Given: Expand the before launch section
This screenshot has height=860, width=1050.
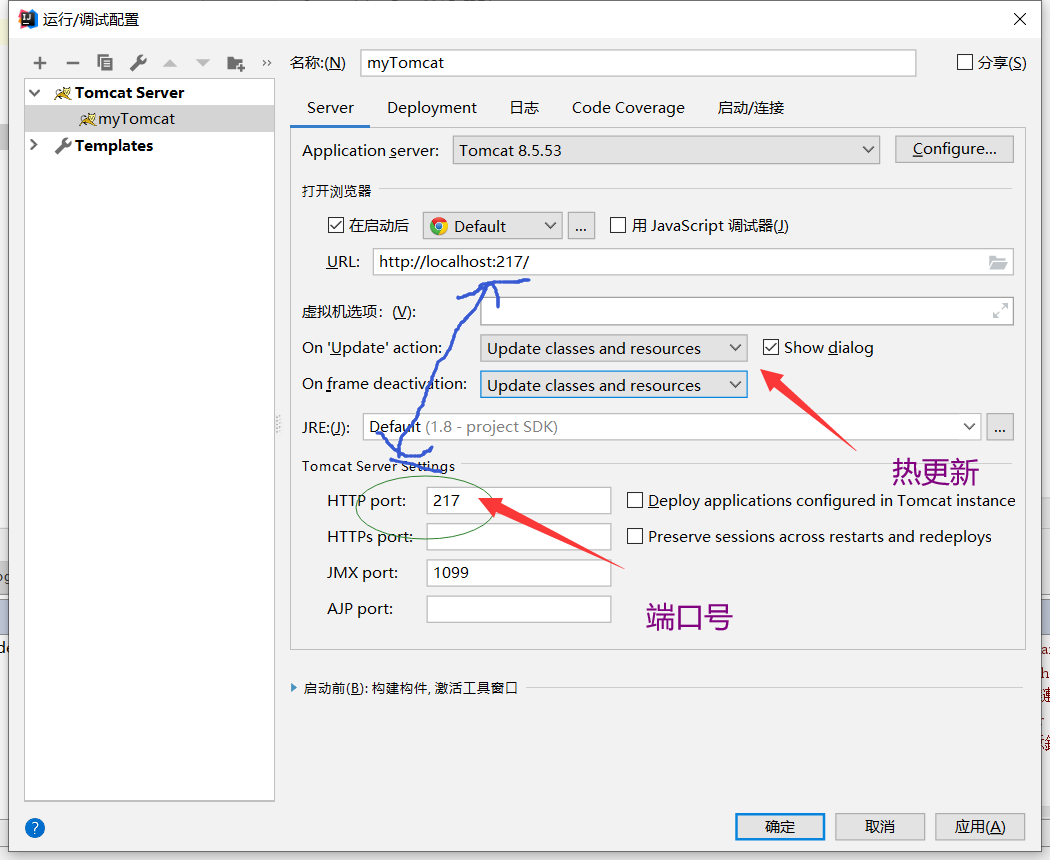Looking at the screenshot, I should (x=294, y=688).
